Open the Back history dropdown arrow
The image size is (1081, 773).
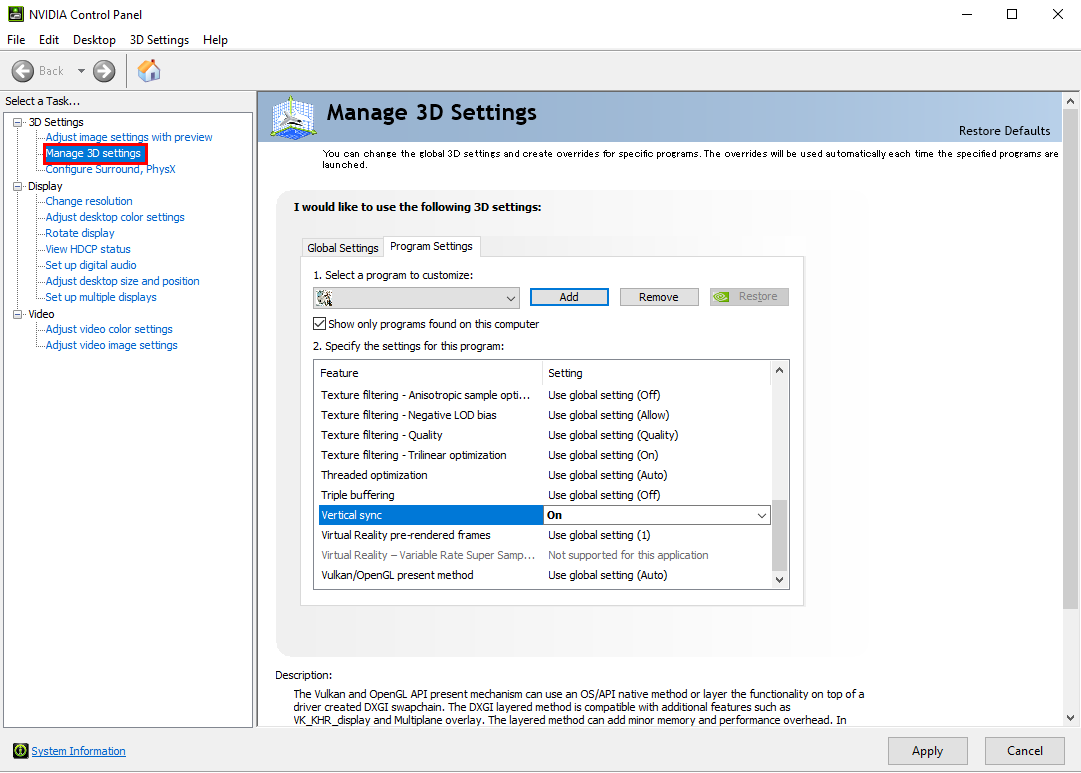coord(81,71)
